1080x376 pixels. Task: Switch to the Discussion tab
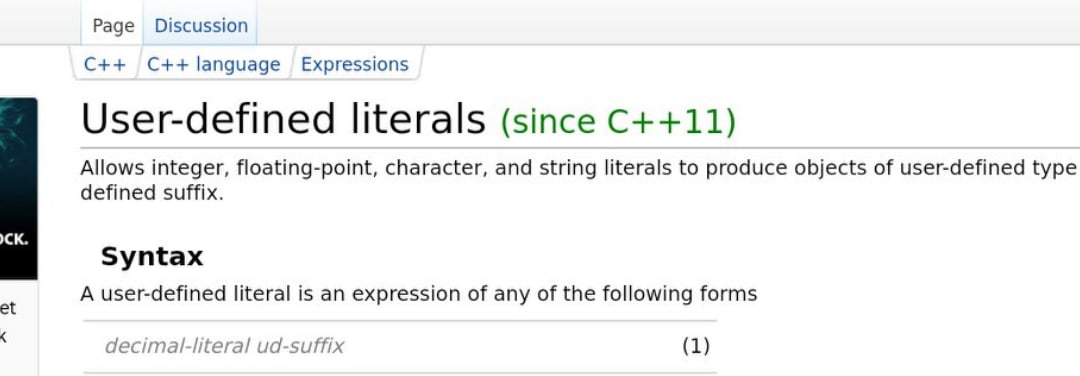[x=200, y=25]
